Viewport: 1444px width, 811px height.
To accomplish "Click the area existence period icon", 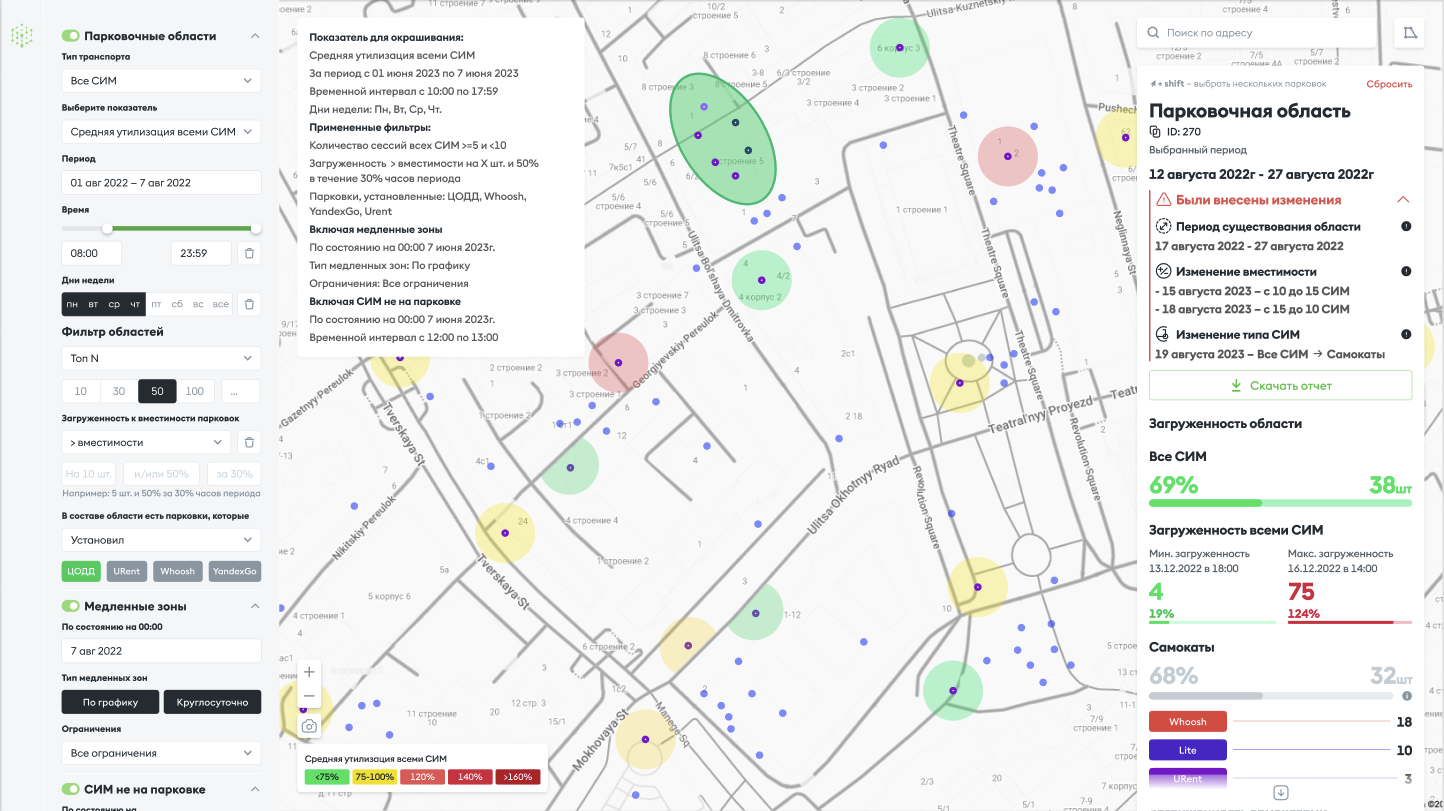I will click(1163, 226).
